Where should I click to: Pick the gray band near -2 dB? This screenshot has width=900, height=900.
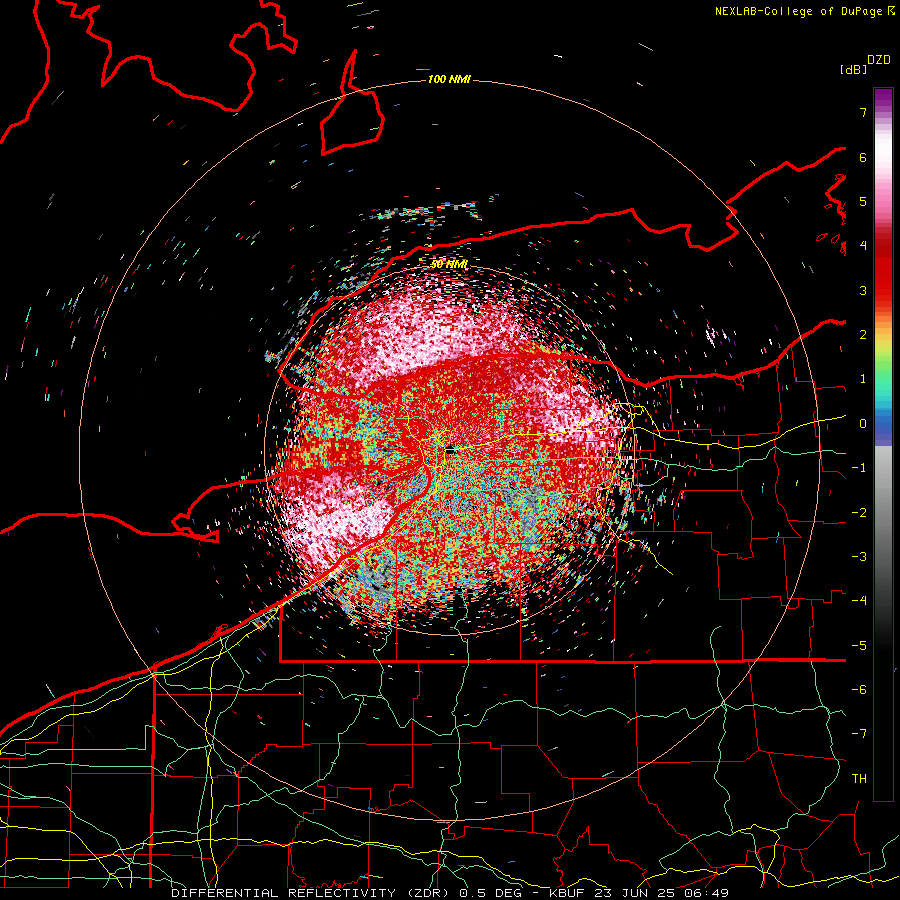tap(883, 512)
